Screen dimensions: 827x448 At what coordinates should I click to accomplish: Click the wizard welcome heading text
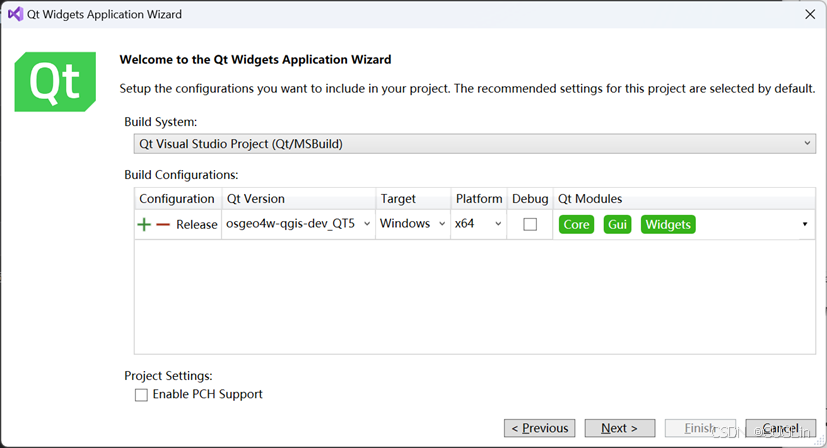coord(255,60)
